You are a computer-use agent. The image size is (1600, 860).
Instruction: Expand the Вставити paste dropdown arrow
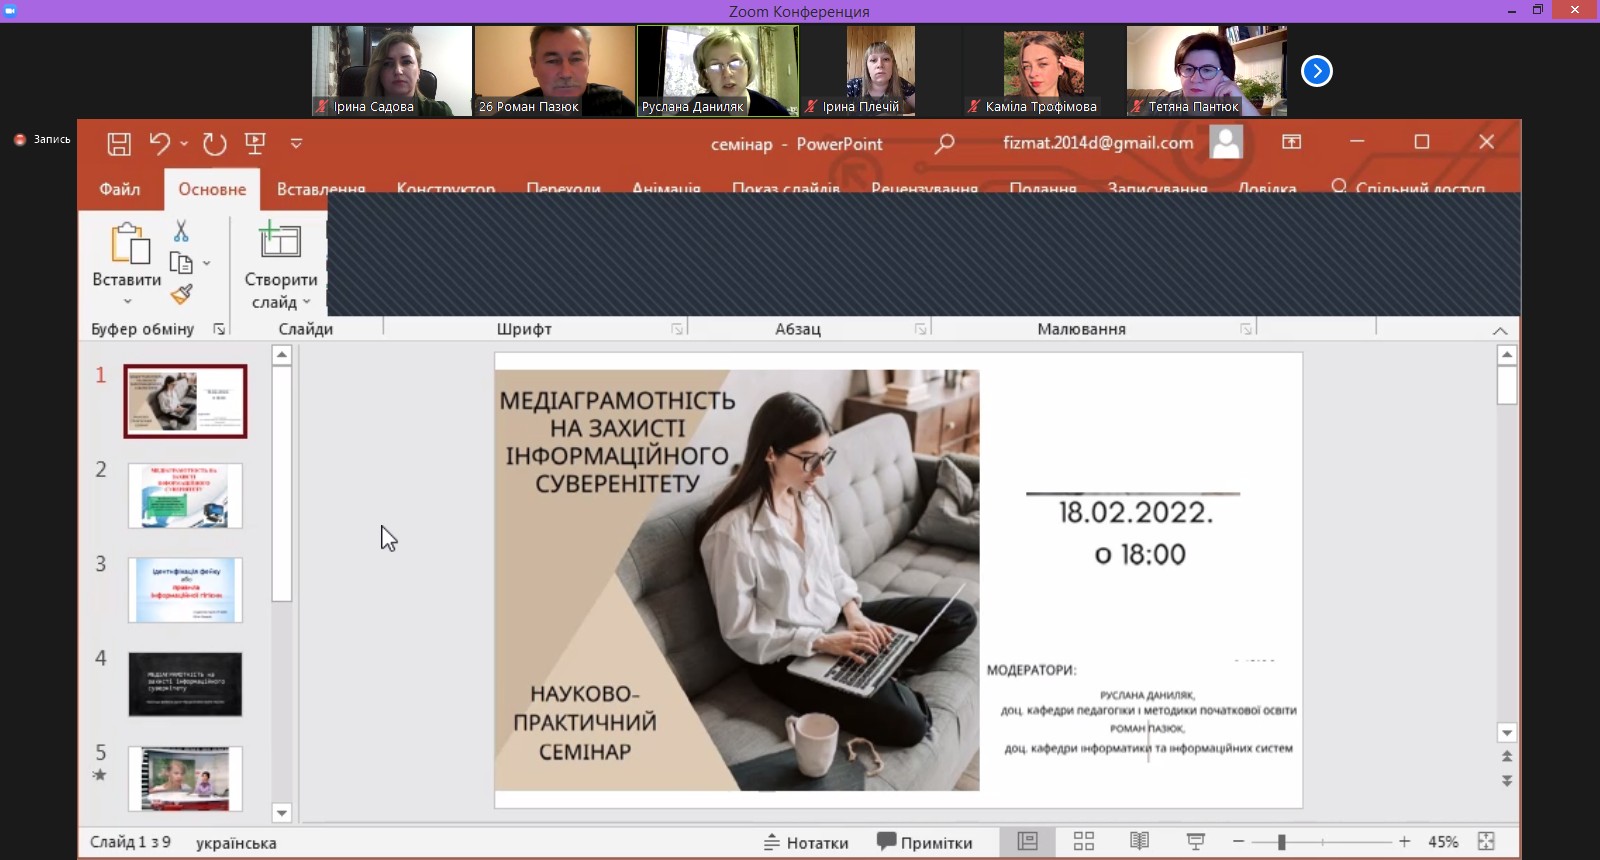coord(127,301)
